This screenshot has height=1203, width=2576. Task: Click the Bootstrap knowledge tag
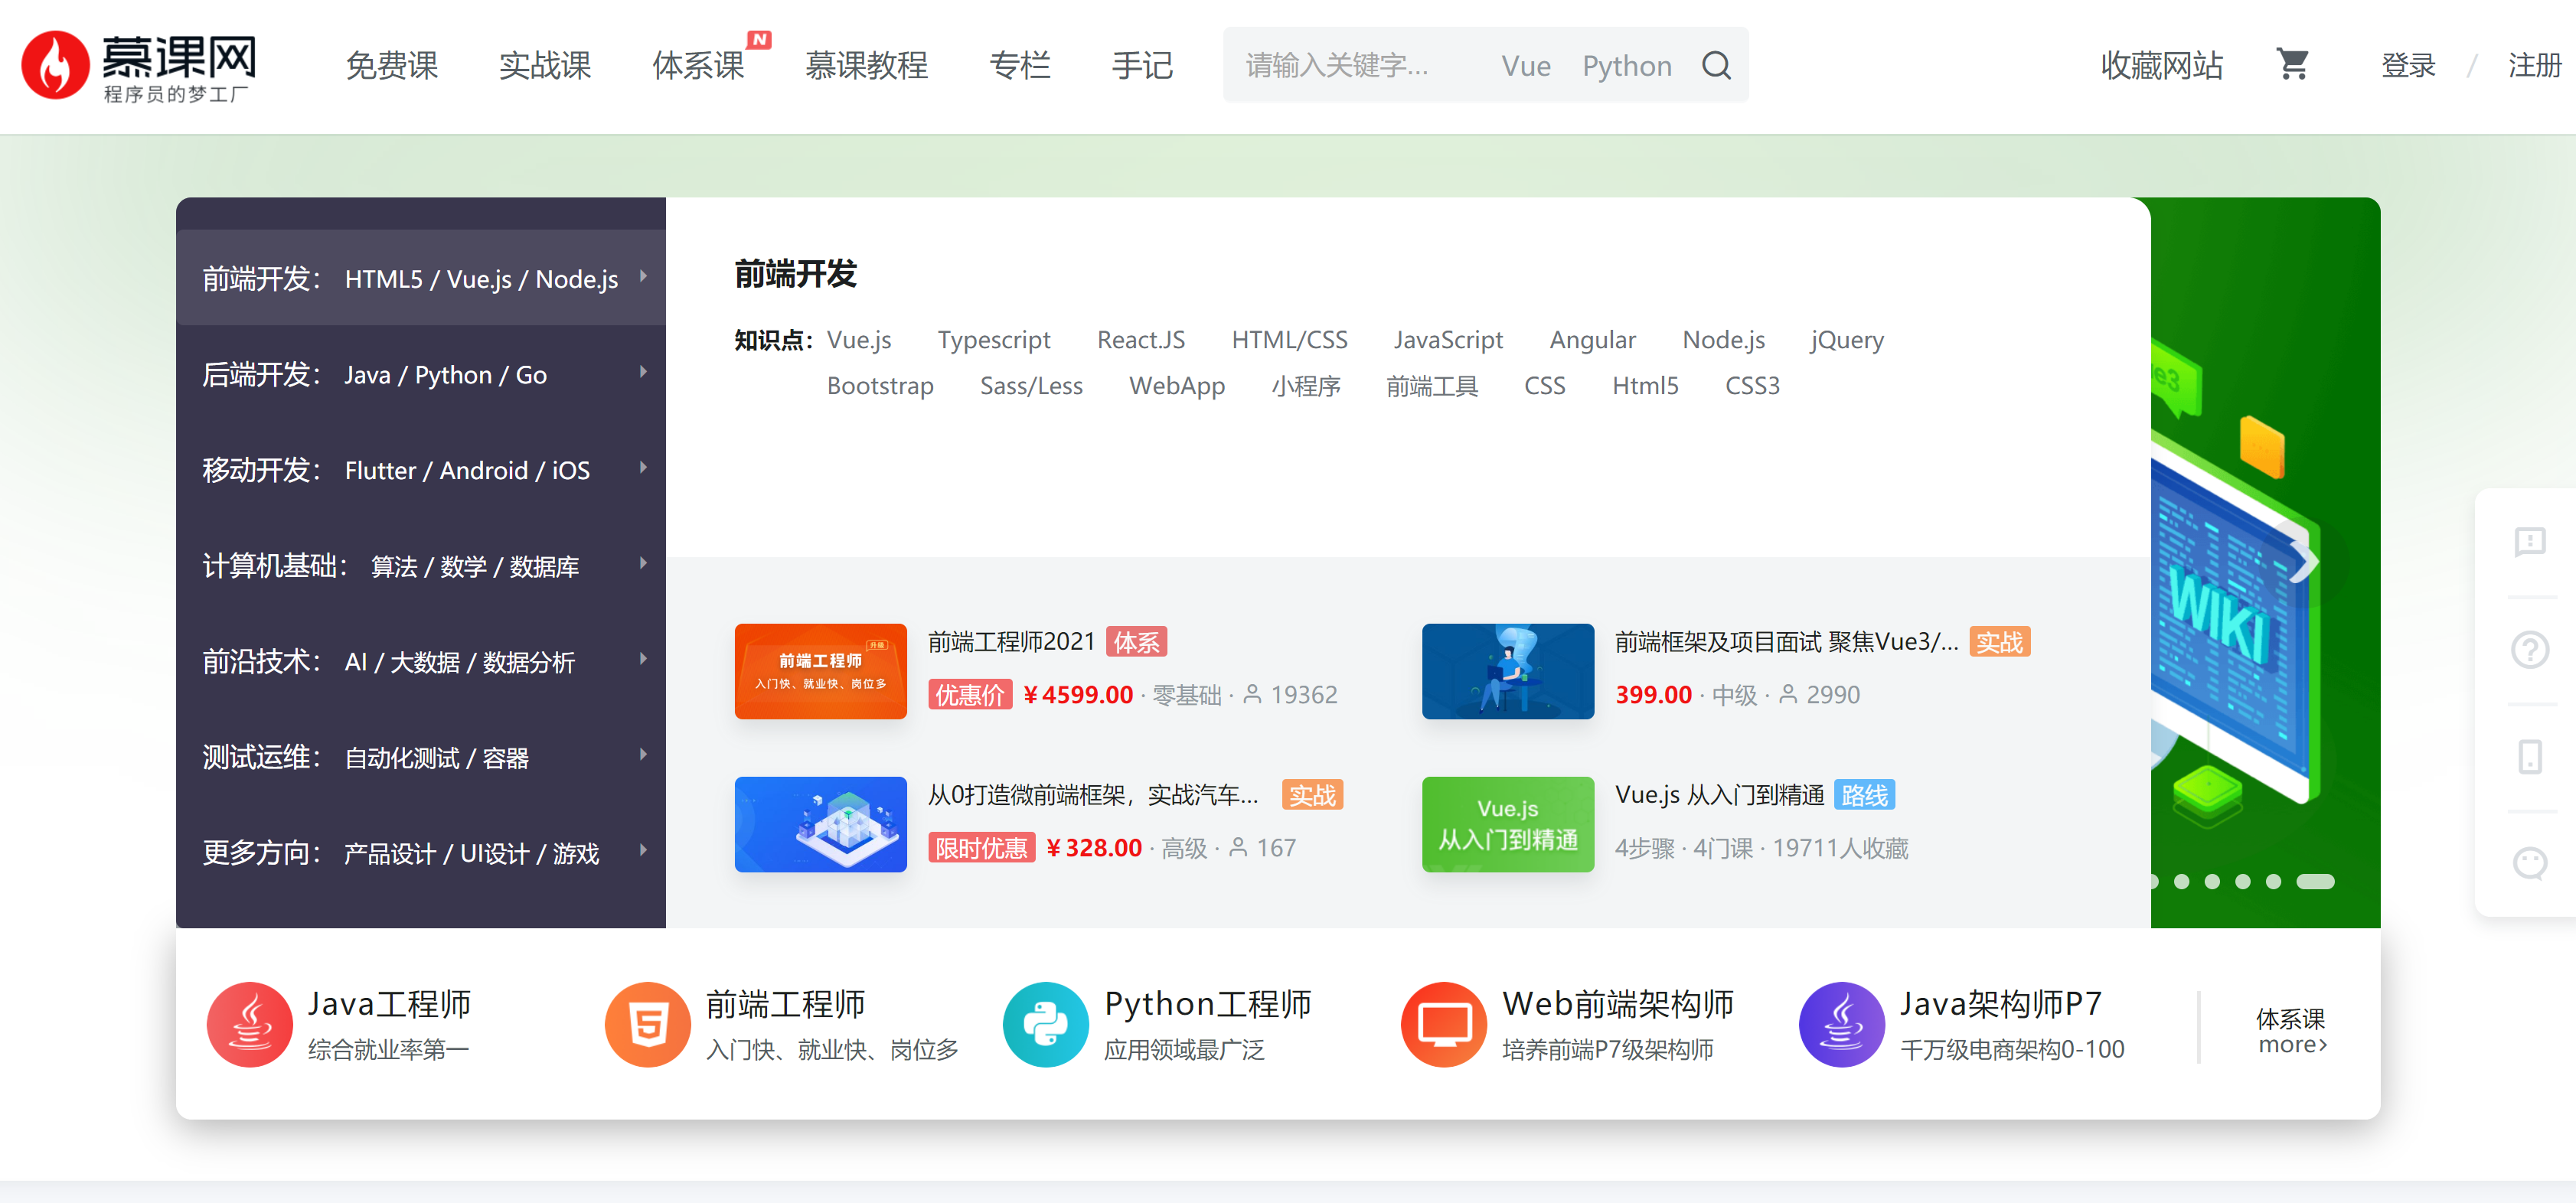(880, 386)
